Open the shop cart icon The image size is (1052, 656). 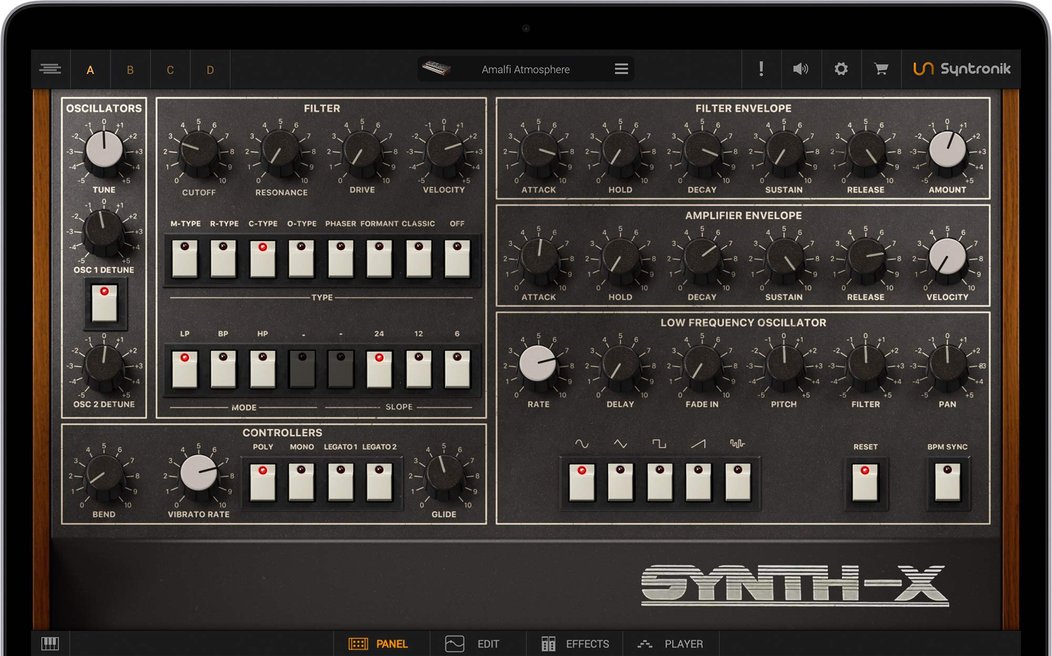881,69
